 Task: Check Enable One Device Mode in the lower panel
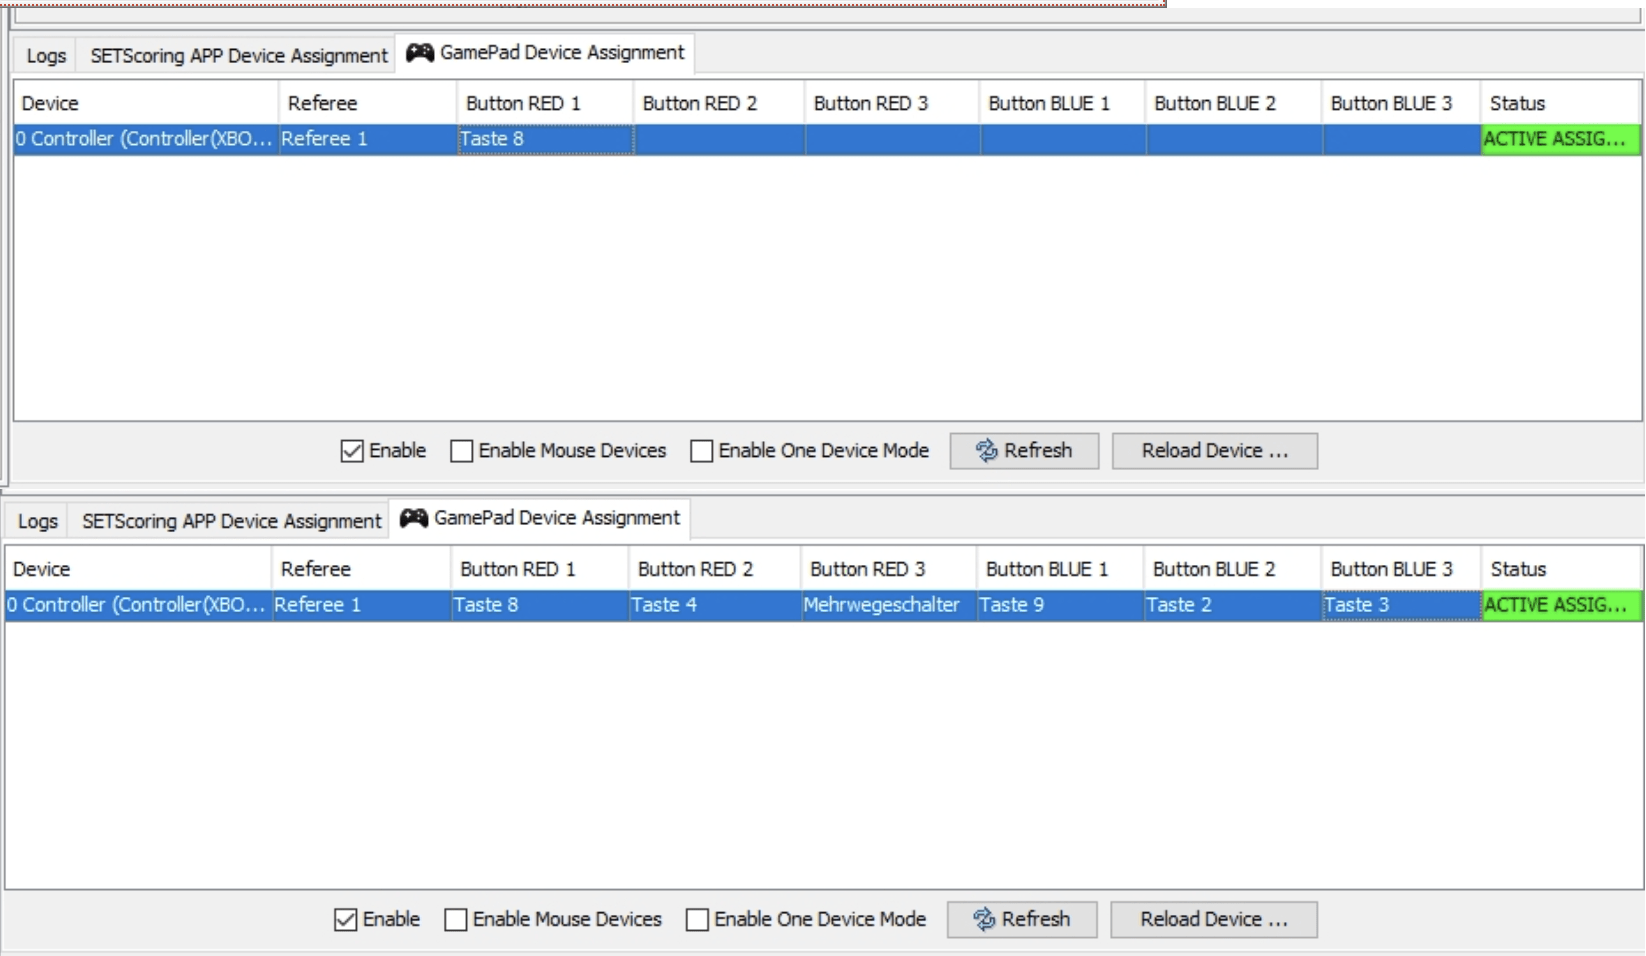pos(697,919)
